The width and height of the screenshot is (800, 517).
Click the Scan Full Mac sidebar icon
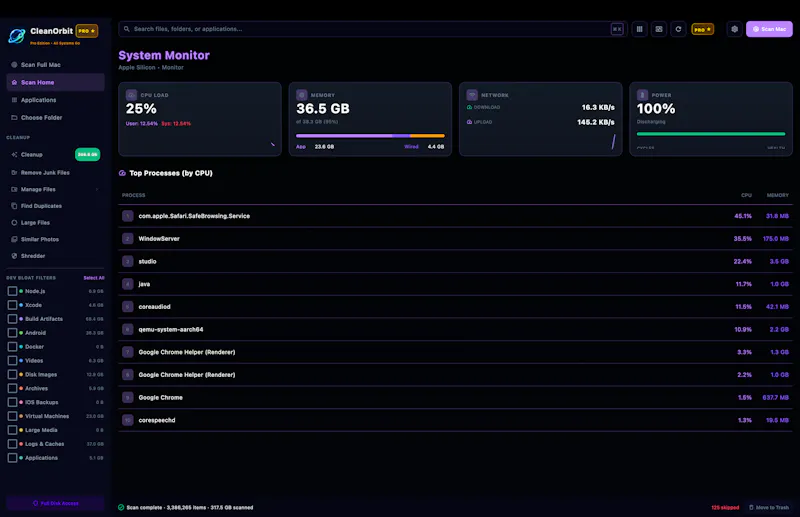14,65
